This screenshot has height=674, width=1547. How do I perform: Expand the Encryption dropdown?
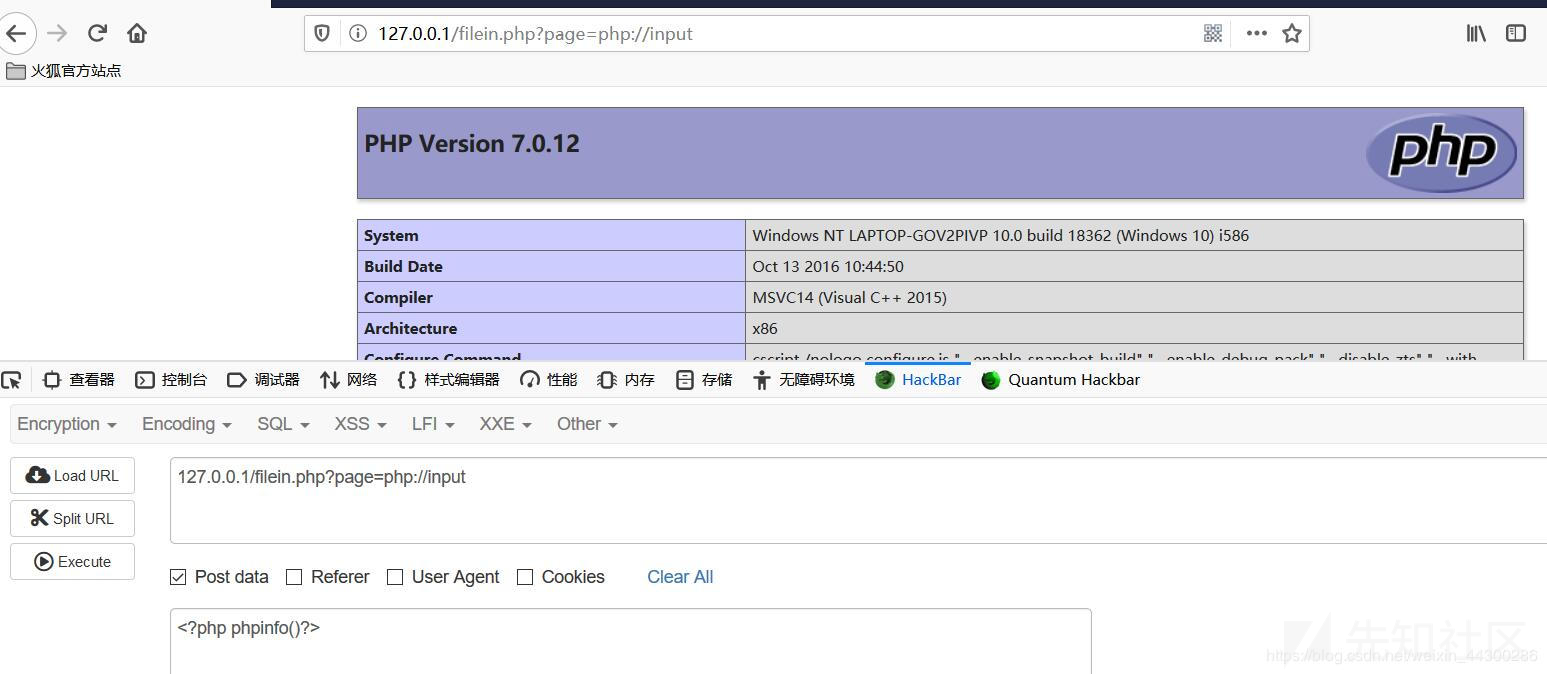click(x=67, y=424)
